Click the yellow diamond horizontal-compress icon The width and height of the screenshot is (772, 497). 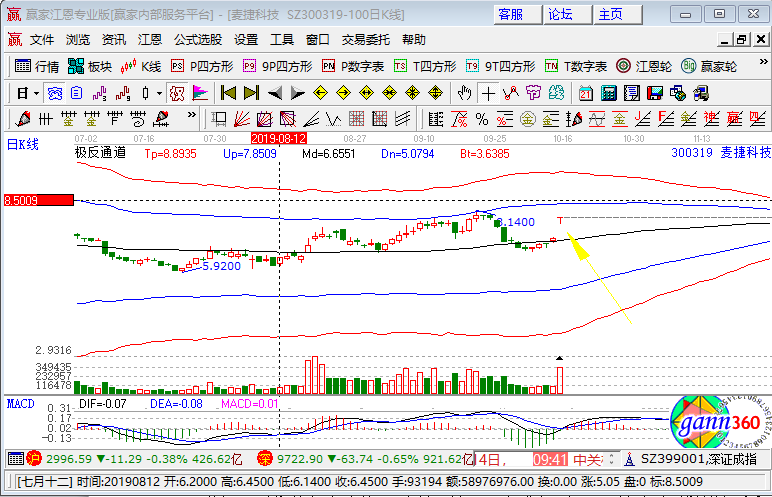point(389,93)
